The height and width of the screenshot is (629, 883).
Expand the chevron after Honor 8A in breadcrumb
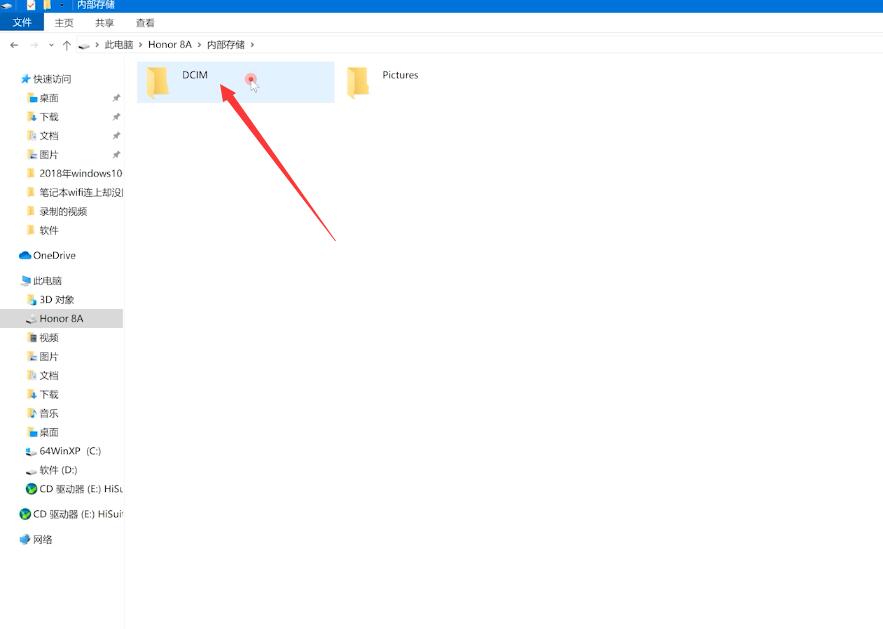(x=199, y=45)
